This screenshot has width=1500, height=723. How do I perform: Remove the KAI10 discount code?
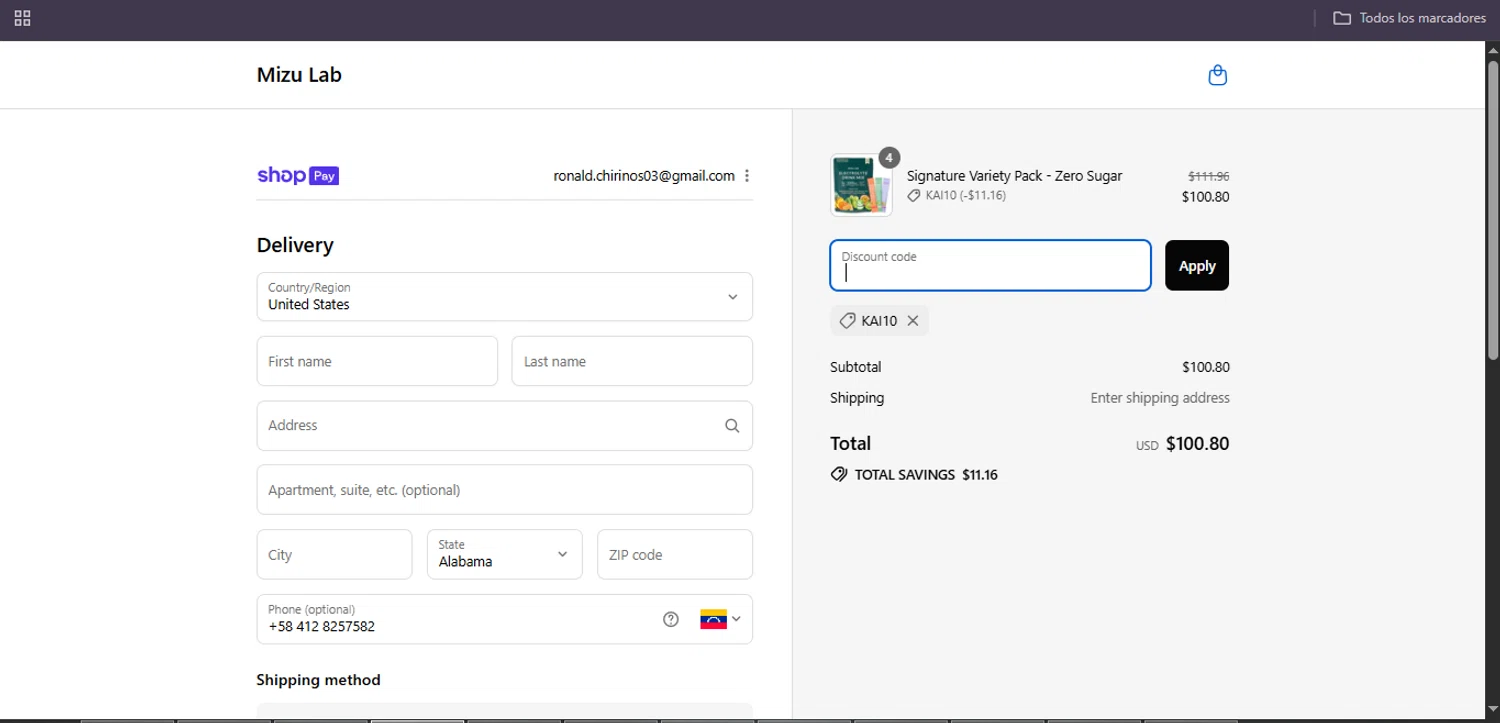pos(913,321)
